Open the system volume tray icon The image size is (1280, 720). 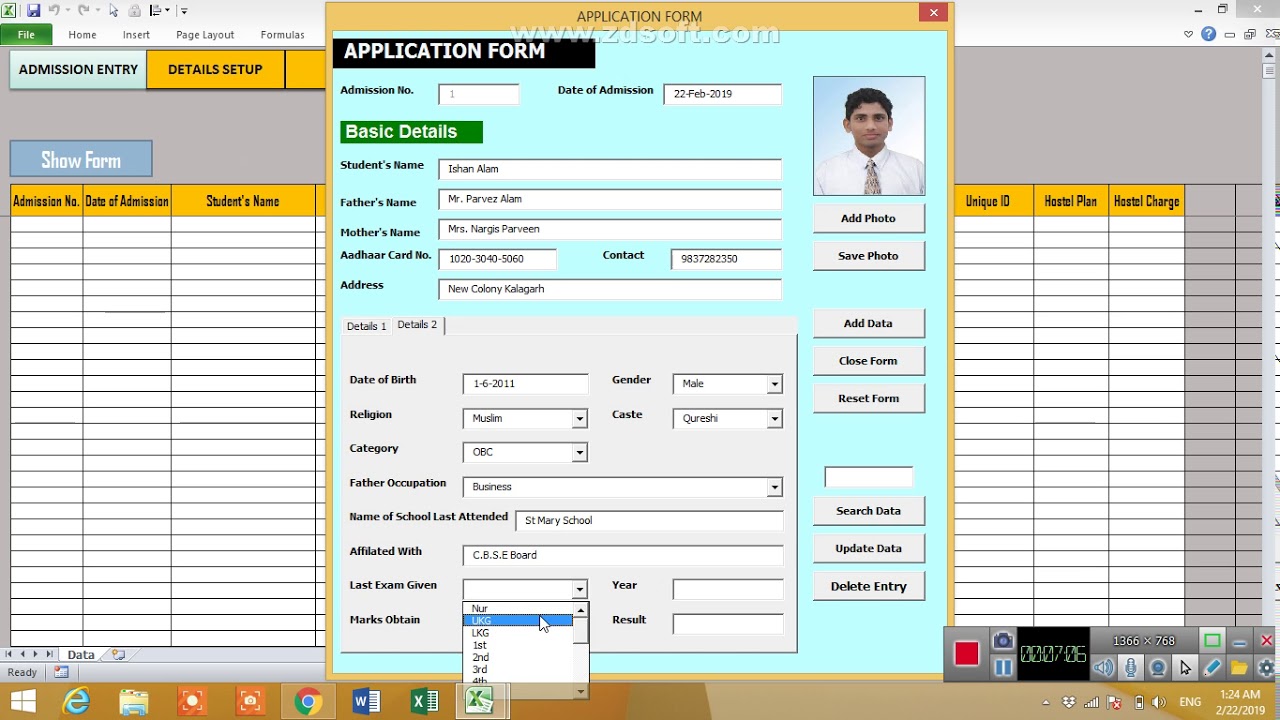[x=1159, y=702]
